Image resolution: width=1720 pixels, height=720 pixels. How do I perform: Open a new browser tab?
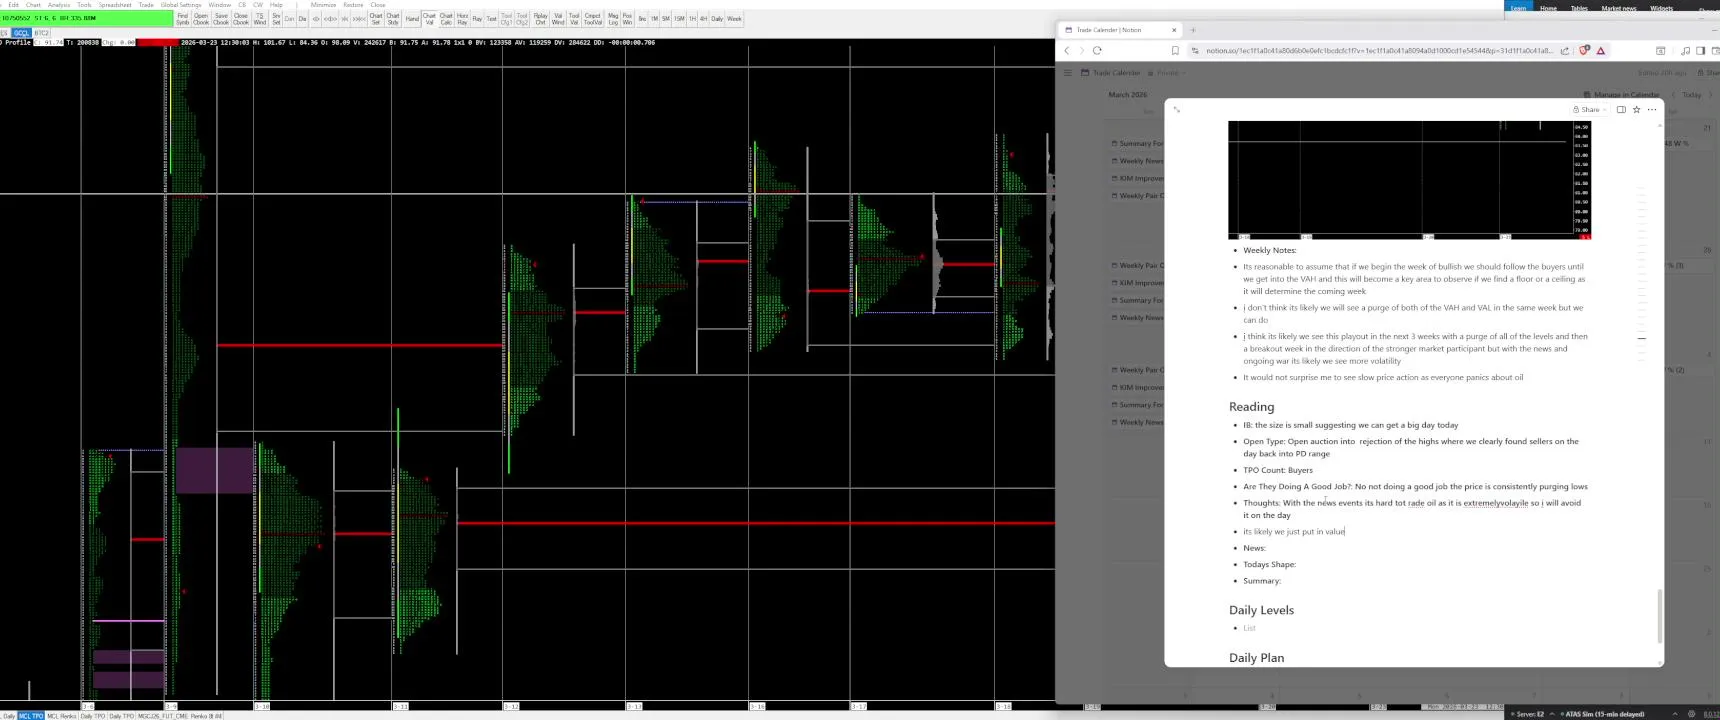click(x=1193, y=30)
